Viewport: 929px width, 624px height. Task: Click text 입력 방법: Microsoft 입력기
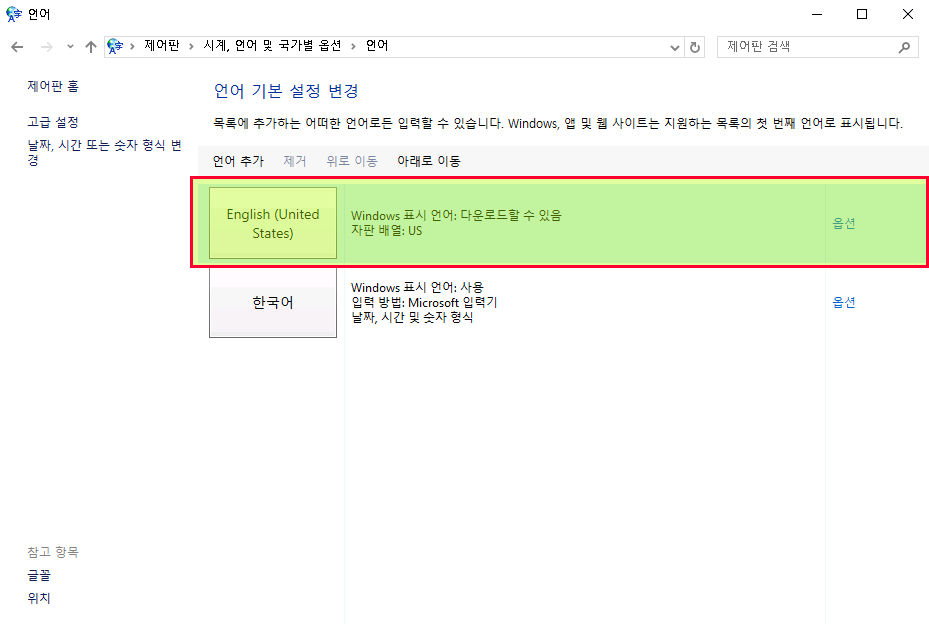[x=424, y=302]
